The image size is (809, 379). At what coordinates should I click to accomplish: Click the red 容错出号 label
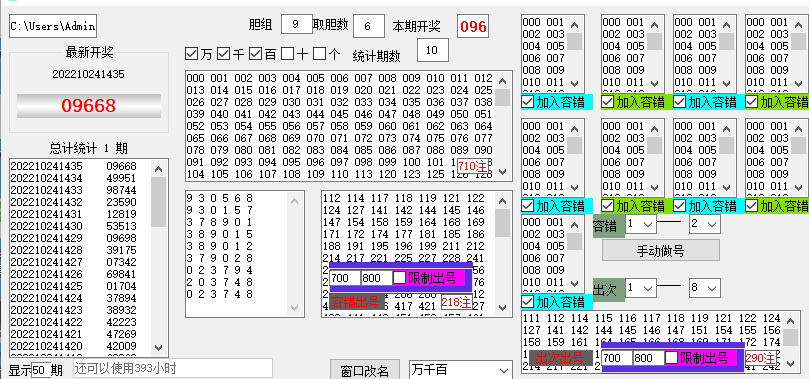tap(355, 302)
